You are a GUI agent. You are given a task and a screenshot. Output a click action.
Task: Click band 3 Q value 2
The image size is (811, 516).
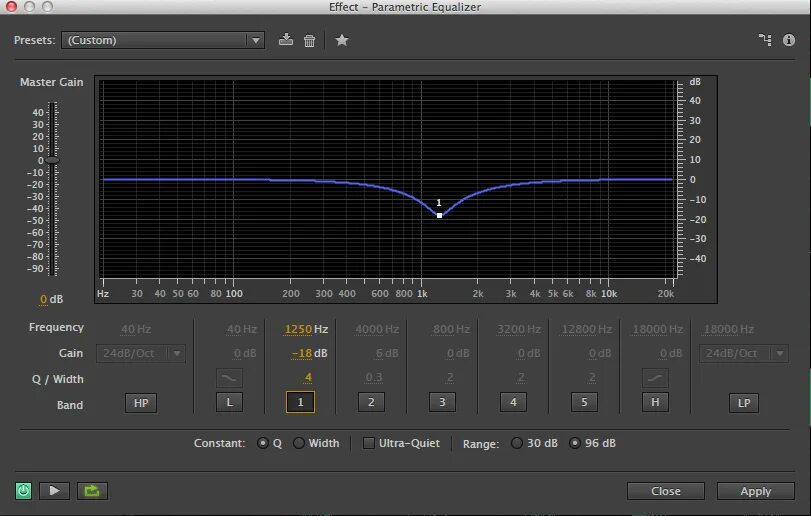(x=450, y=377)
